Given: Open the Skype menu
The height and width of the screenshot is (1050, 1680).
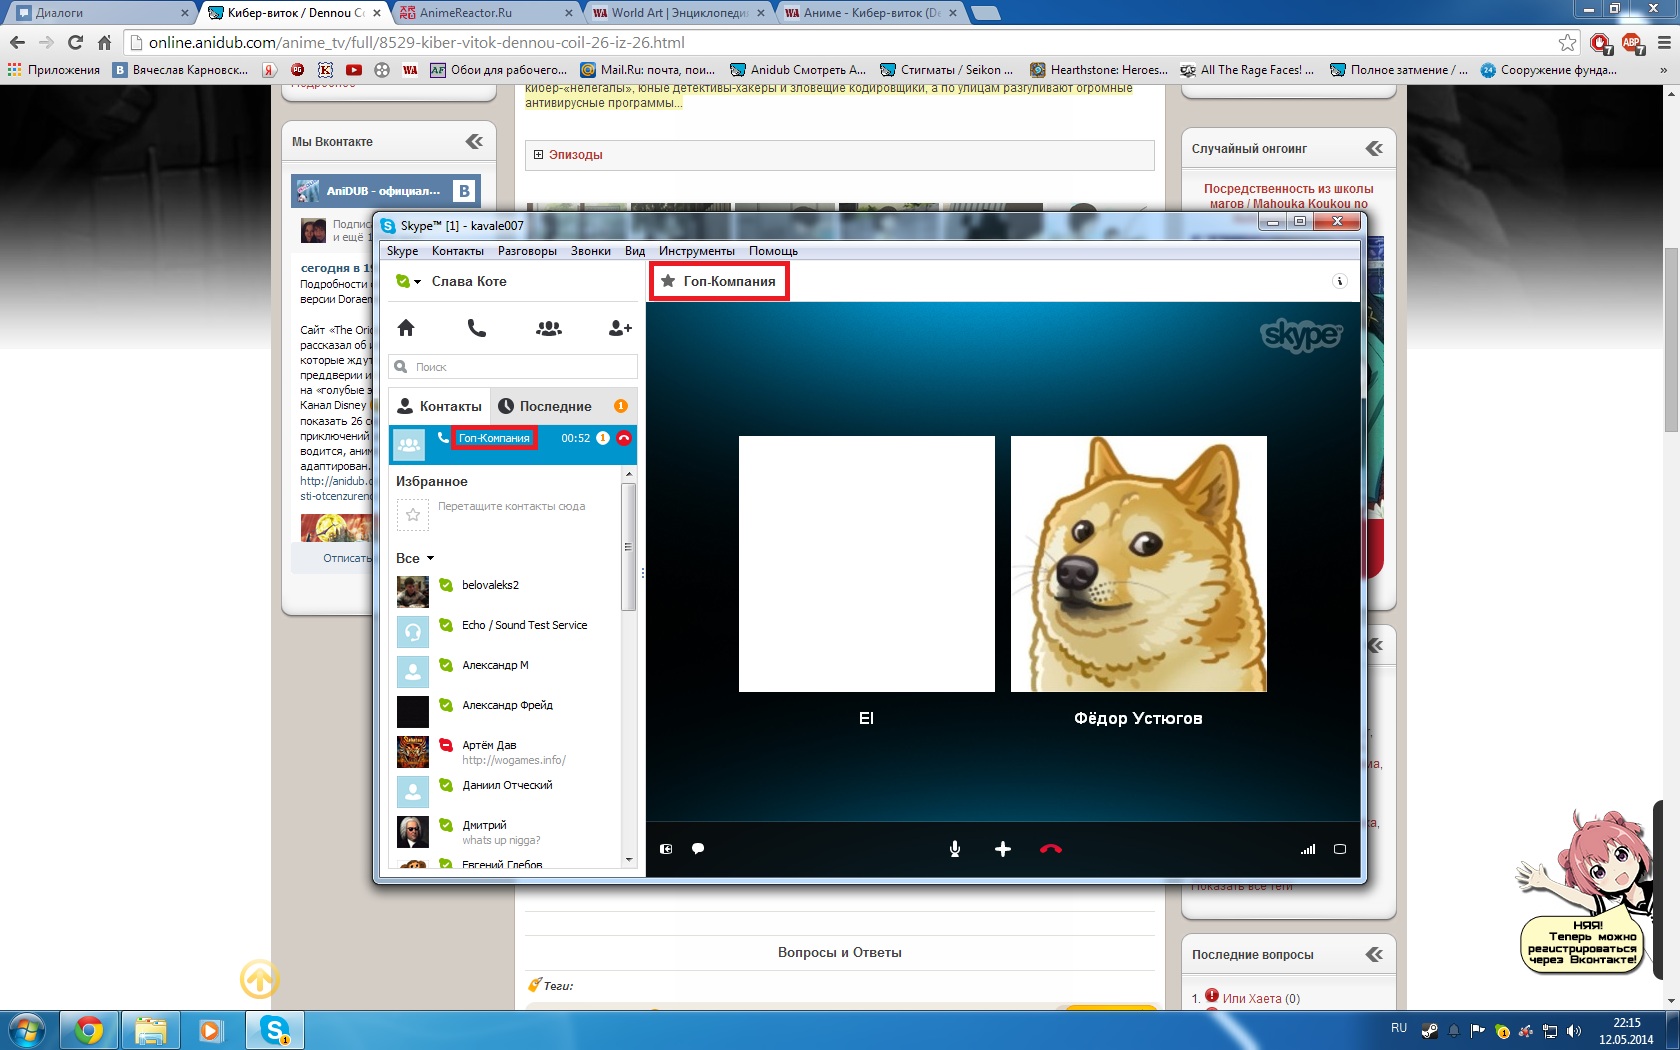Looking at the screenshot, I should pyautogui.click(x=402, y=251).
